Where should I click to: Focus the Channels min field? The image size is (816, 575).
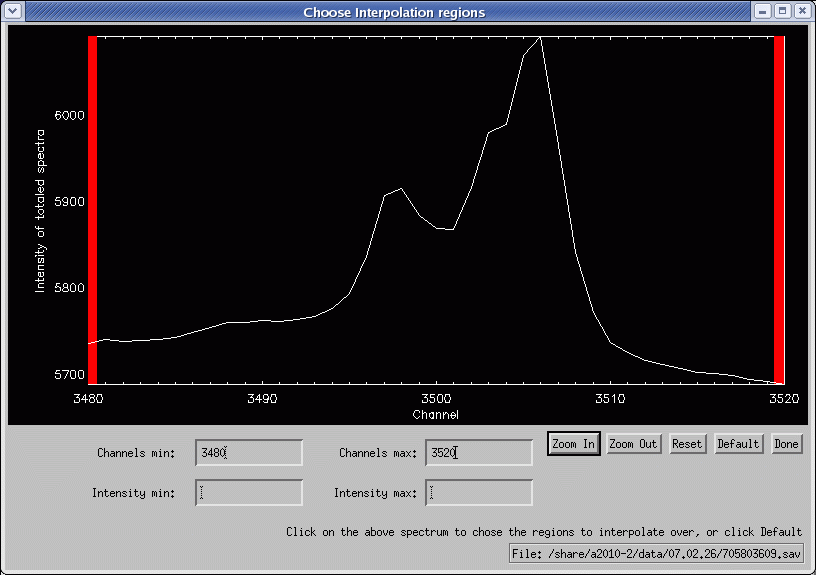click(x=249, y=453)
